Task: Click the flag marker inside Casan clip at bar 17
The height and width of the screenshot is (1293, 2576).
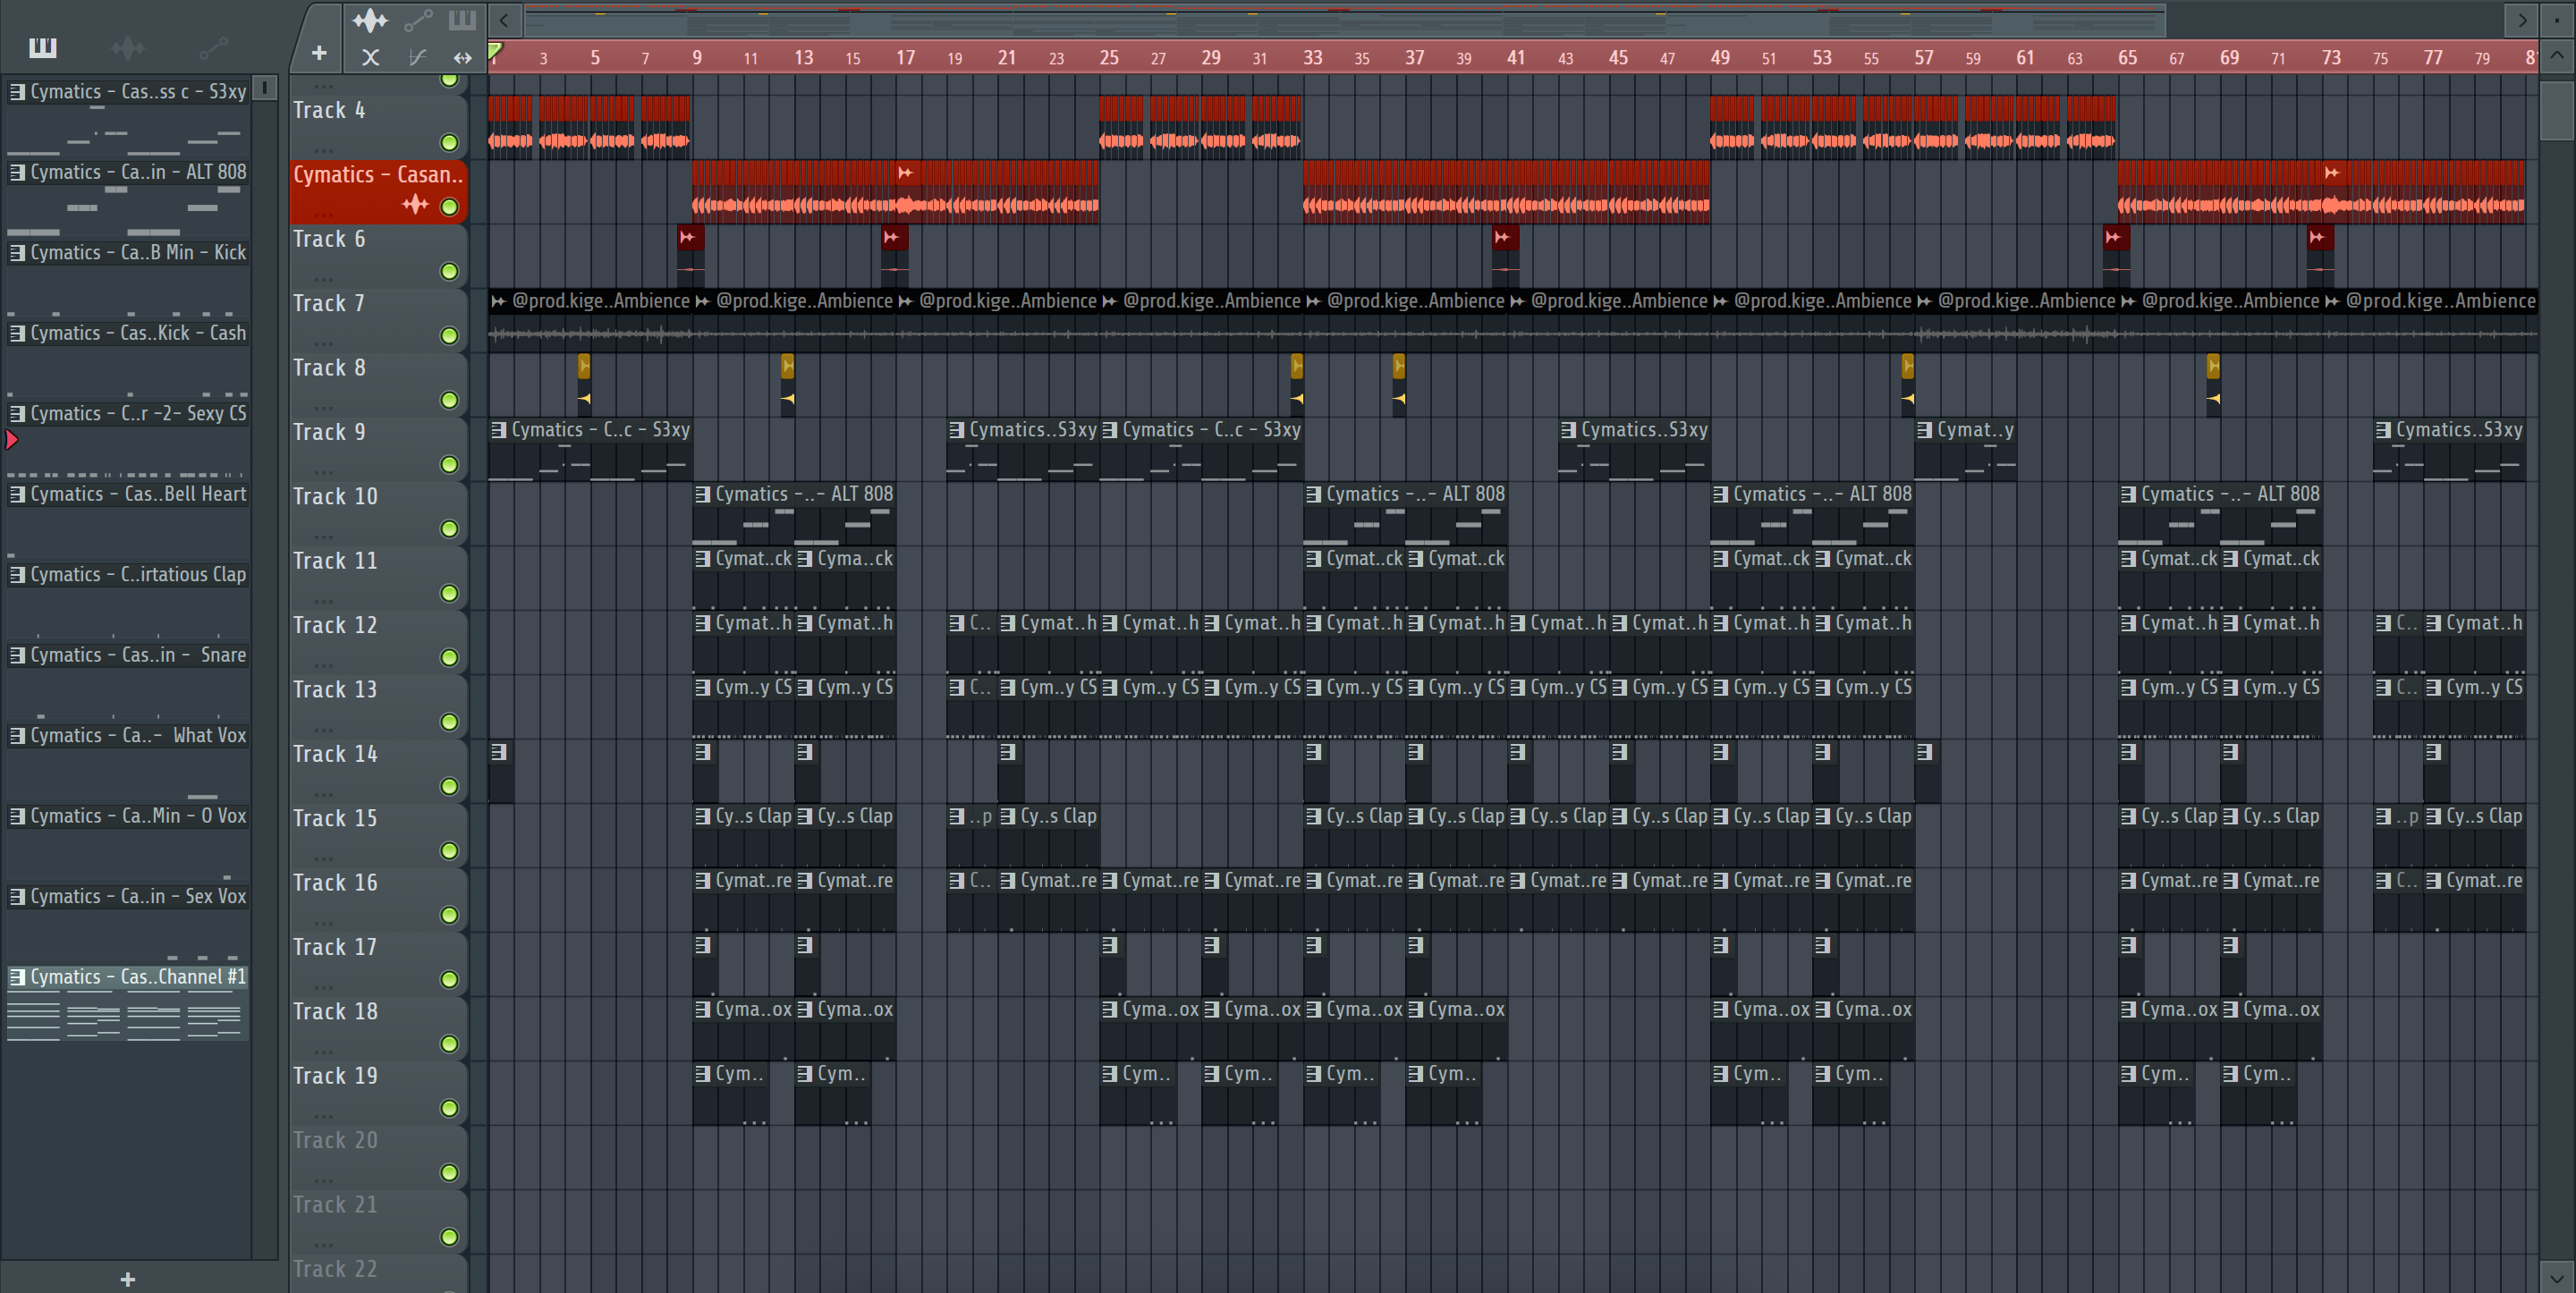Action: (905, 173)
